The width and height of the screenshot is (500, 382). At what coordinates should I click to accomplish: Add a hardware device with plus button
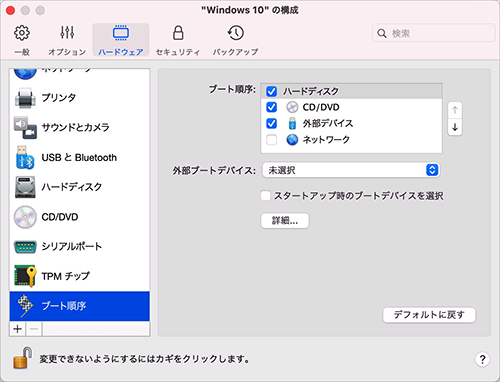point(18,329)
